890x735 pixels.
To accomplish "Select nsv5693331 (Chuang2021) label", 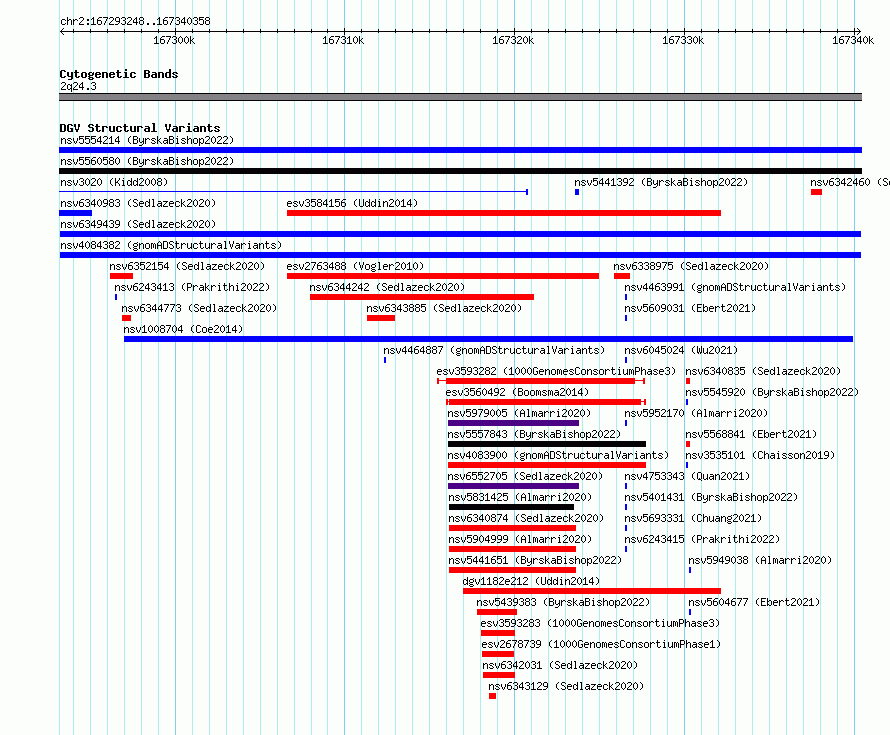I will (x=694, y=518).
